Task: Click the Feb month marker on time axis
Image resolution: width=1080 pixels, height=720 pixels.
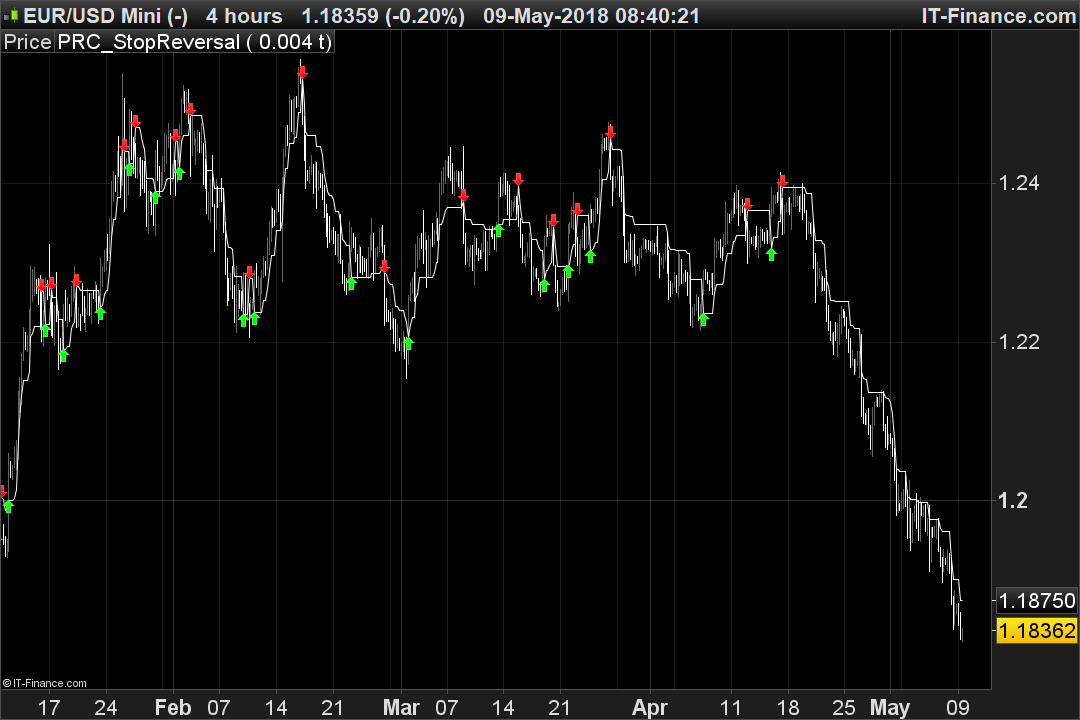Action: pyautogui.click(x=173, y=708)
